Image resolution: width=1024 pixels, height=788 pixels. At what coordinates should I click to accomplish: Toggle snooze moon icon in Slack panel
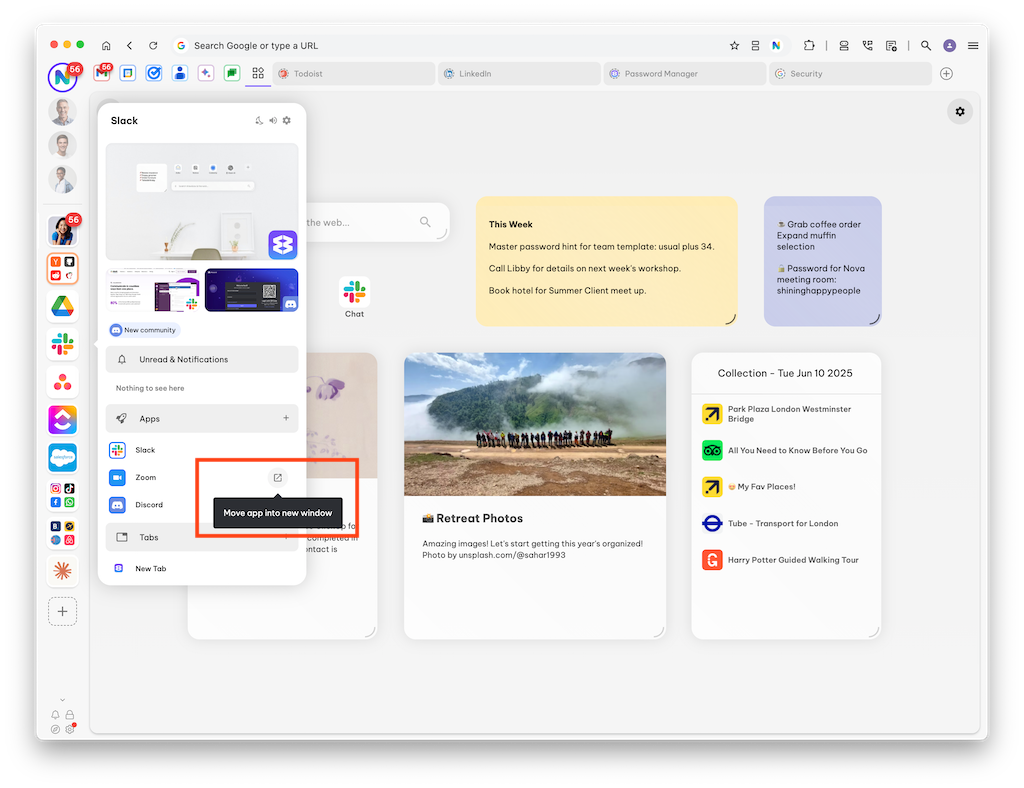pos(259,121)
